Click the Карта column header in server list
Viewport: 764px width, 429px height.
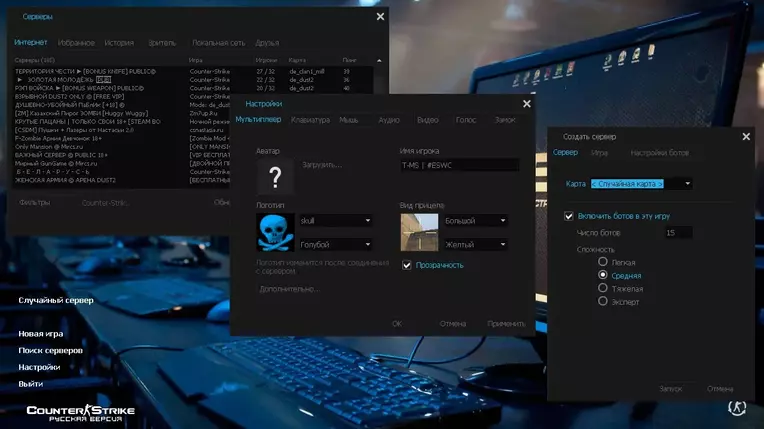pos(297,60)
